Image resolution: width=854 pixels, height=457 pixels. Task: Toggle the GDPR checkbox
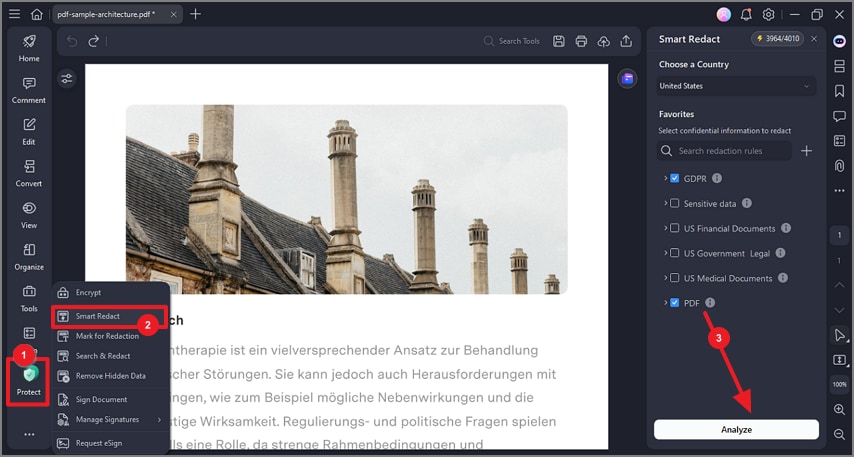675,178
